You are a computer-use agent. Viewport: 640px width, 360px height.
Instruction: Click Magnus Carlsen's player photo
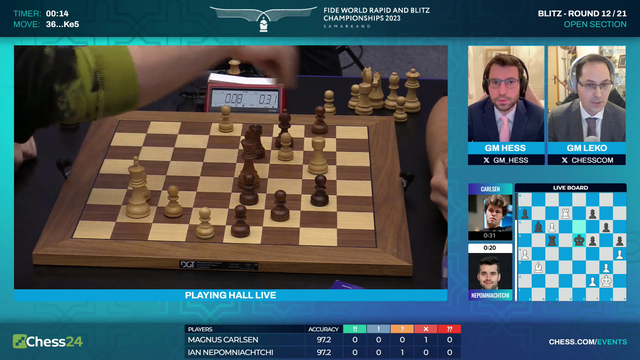(490, 213)
